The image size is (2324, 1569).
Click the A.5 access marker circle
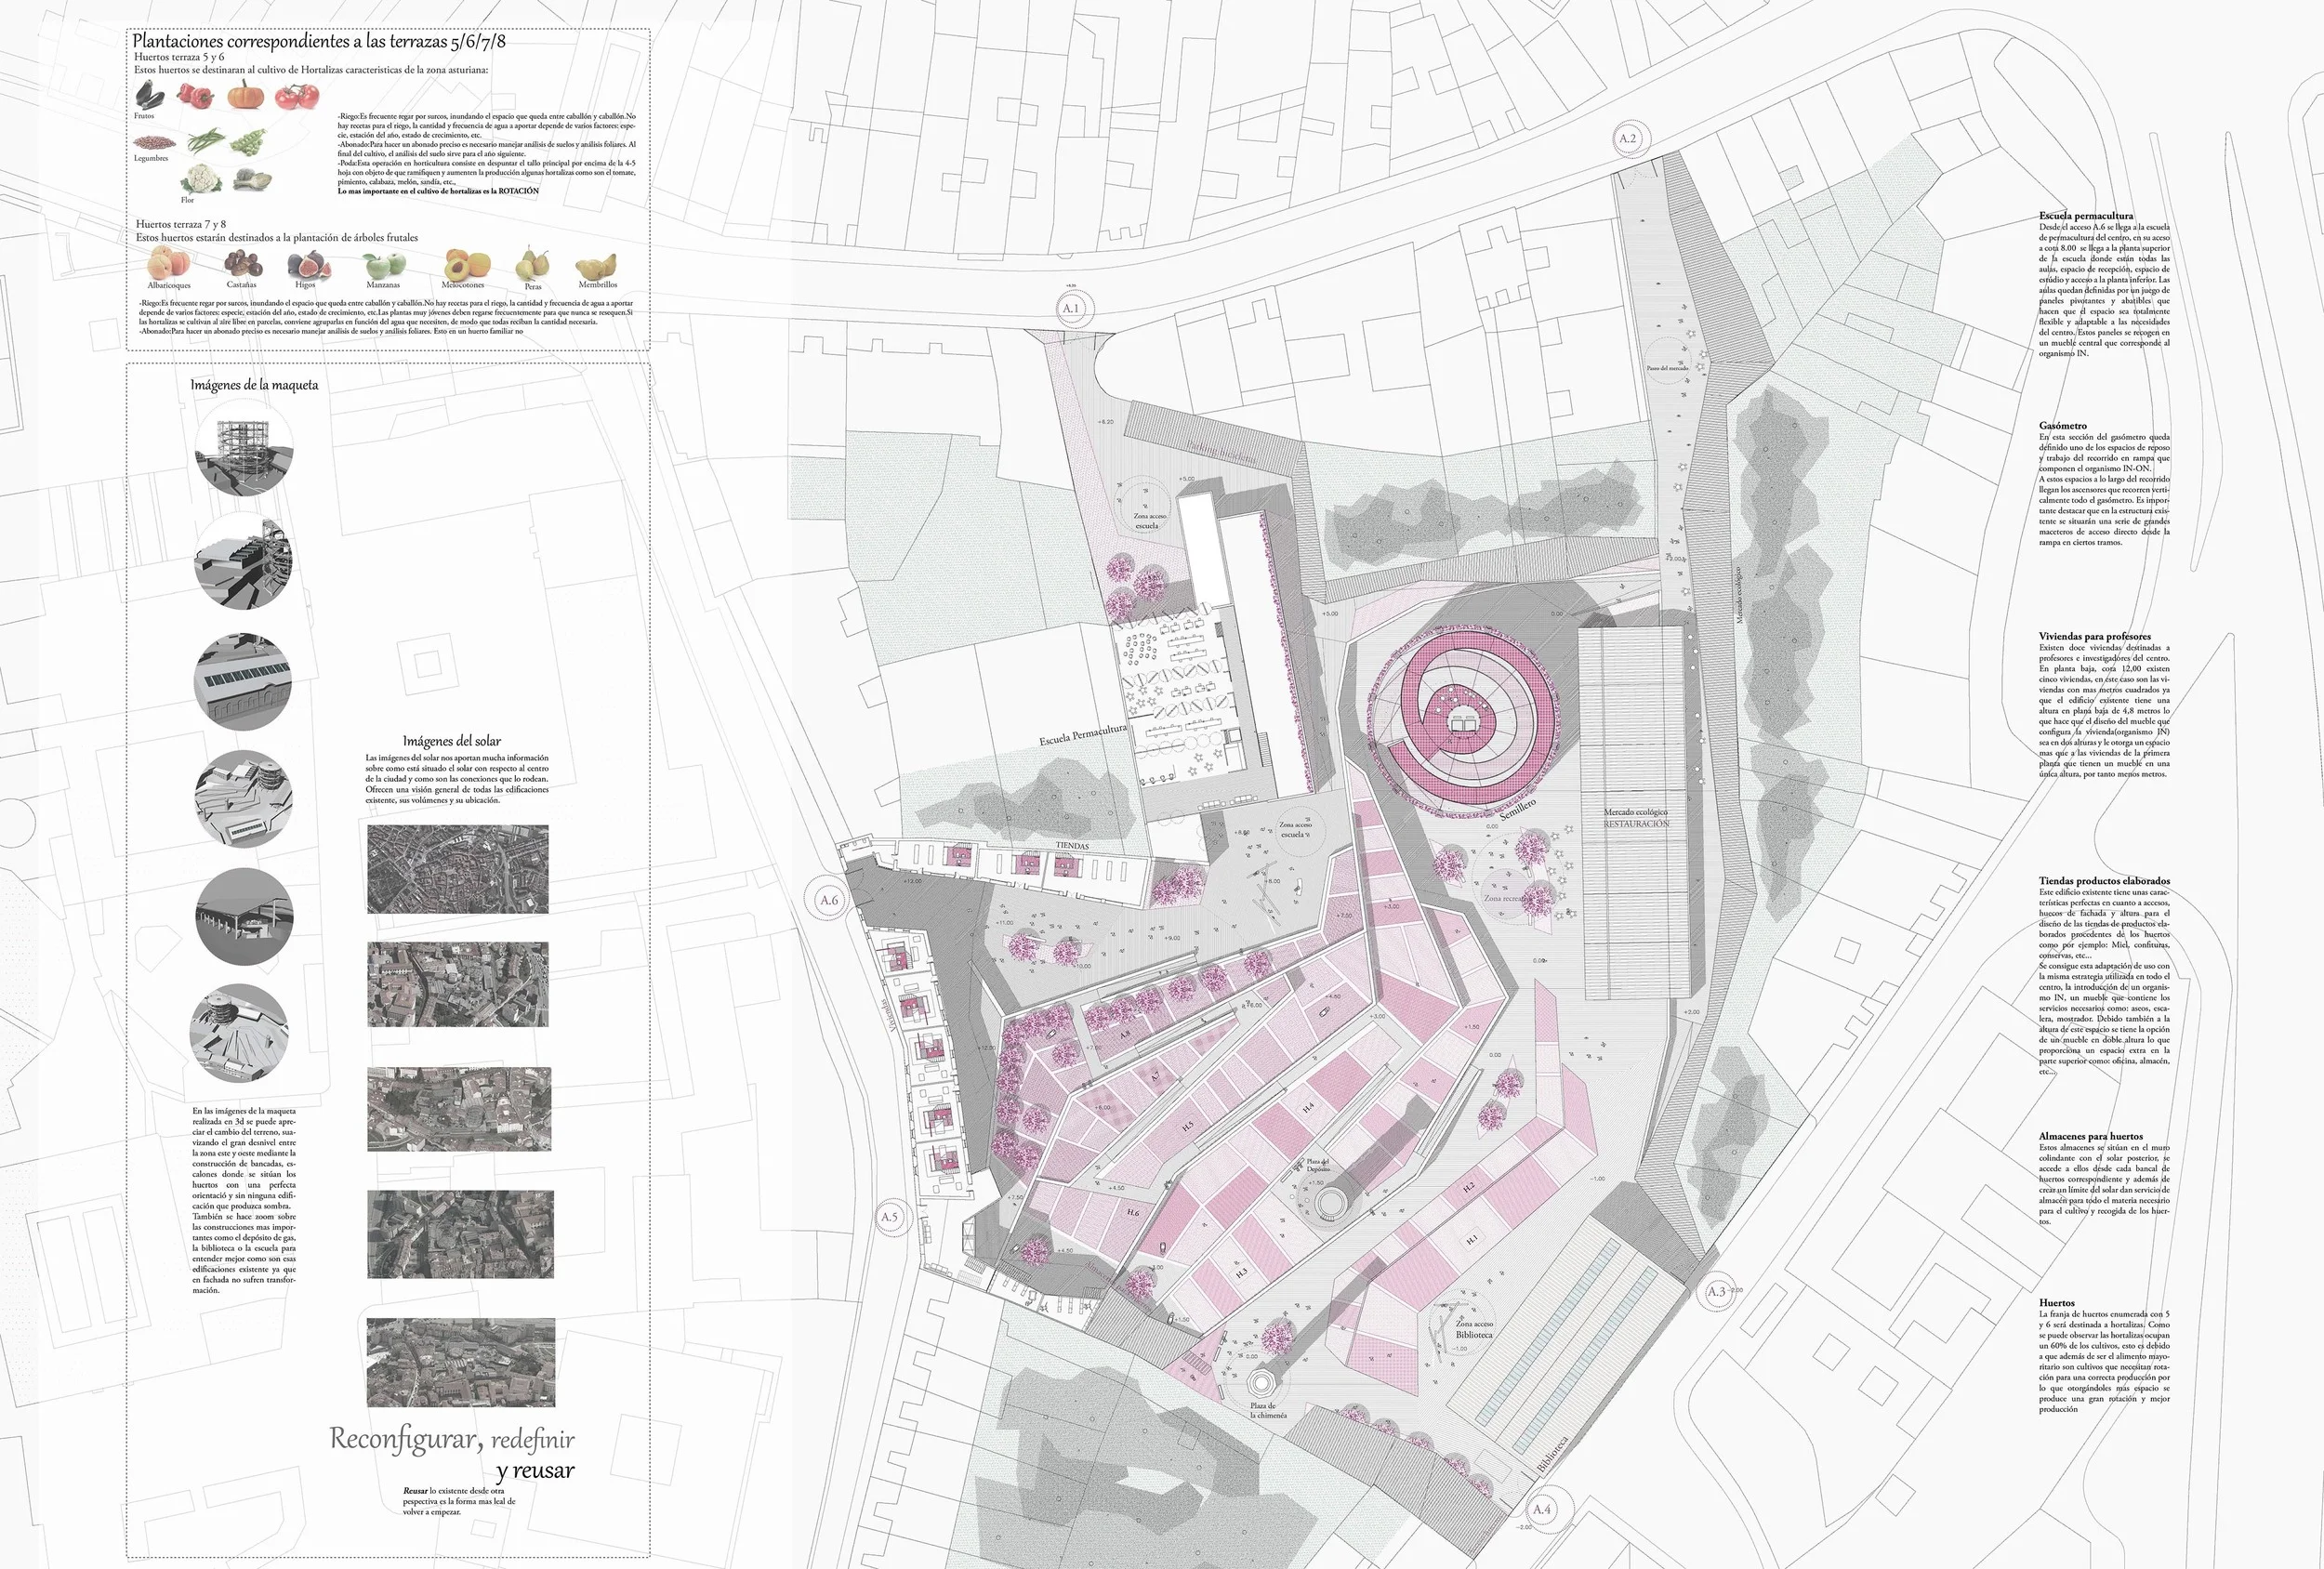889,1217
